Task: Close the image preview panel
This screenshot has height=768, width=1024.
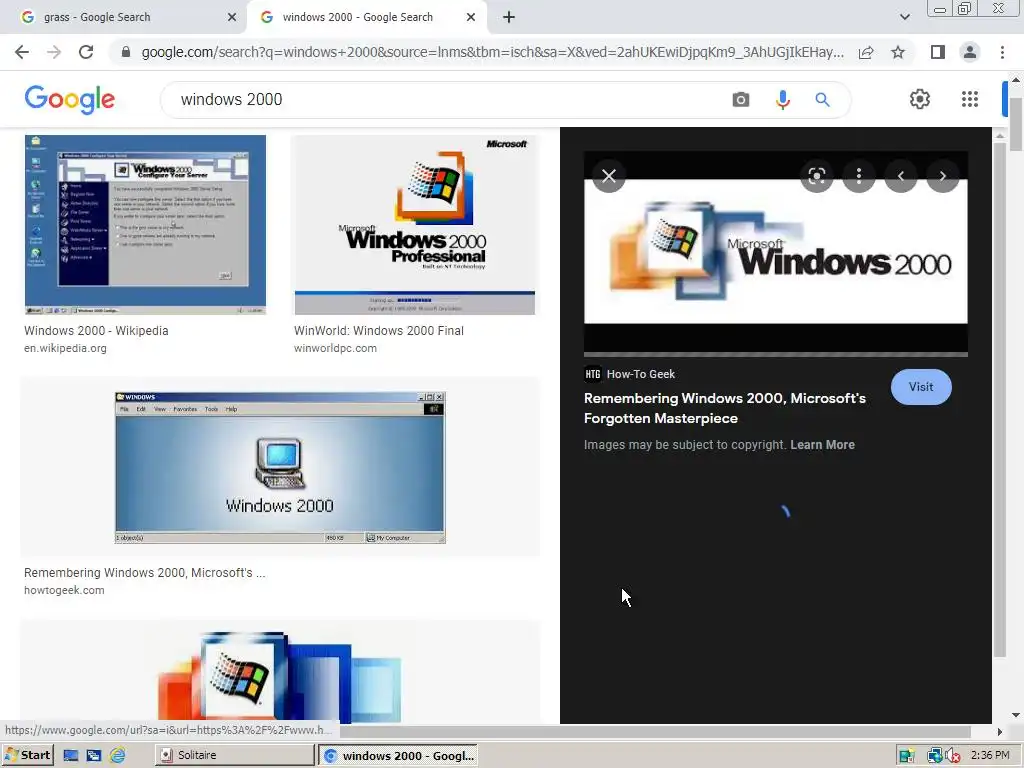Action: tap(609, 176)
